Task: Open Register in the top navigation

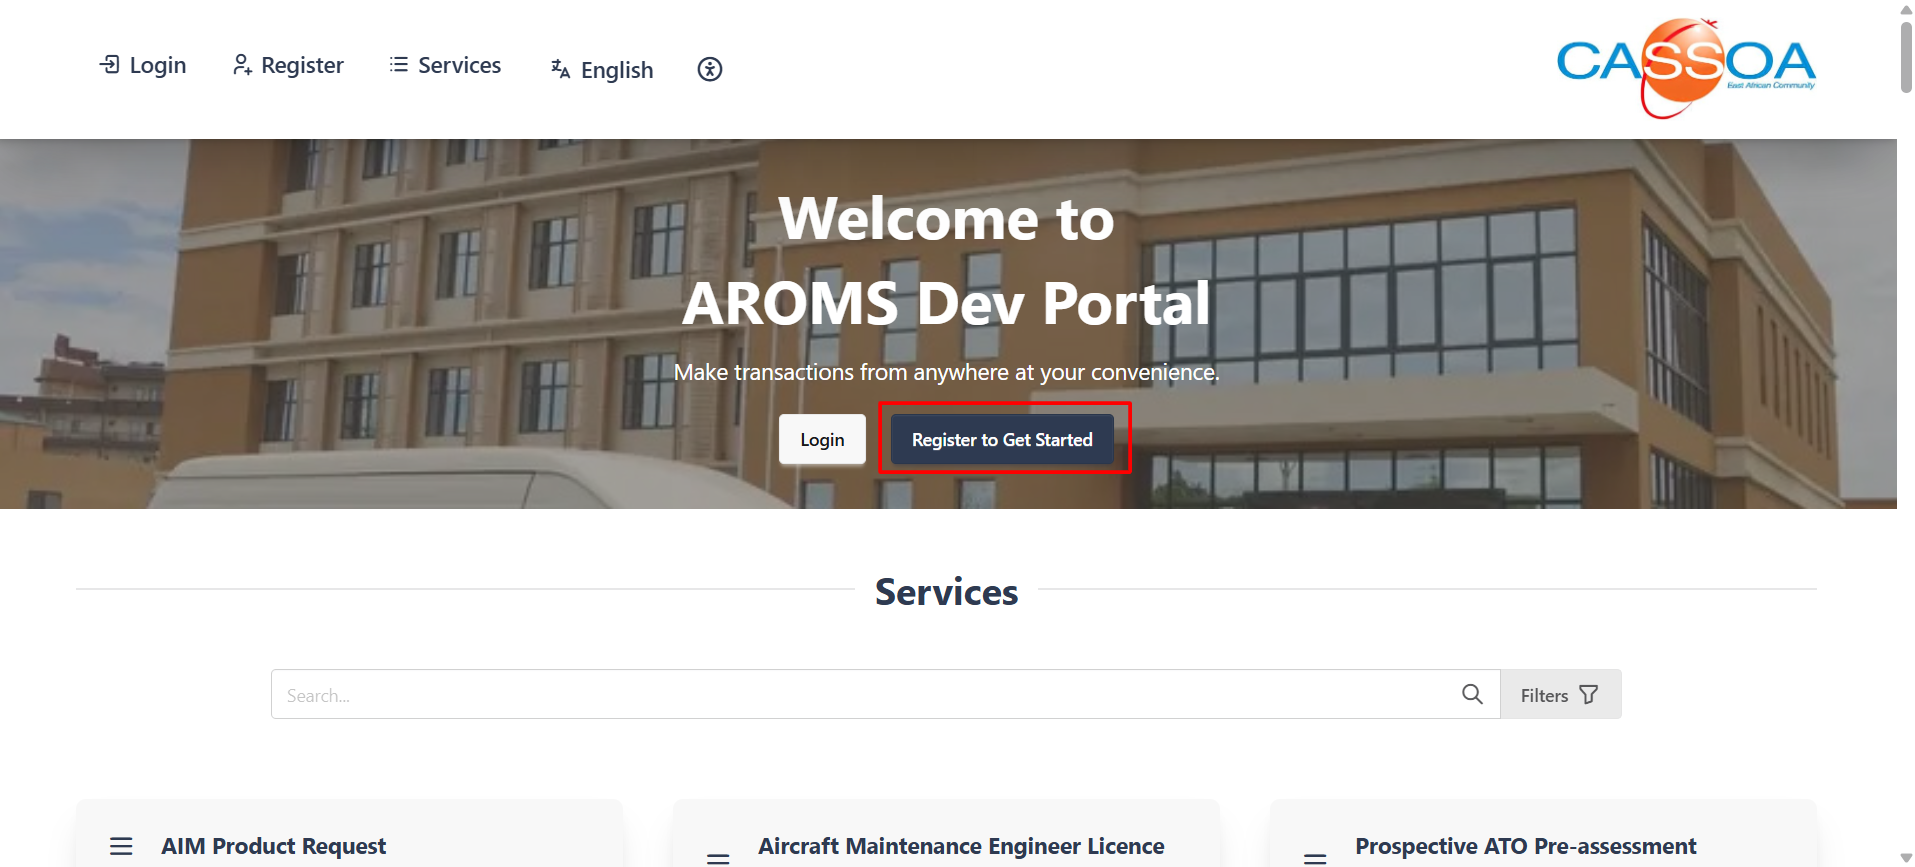Action: (288, 65)
